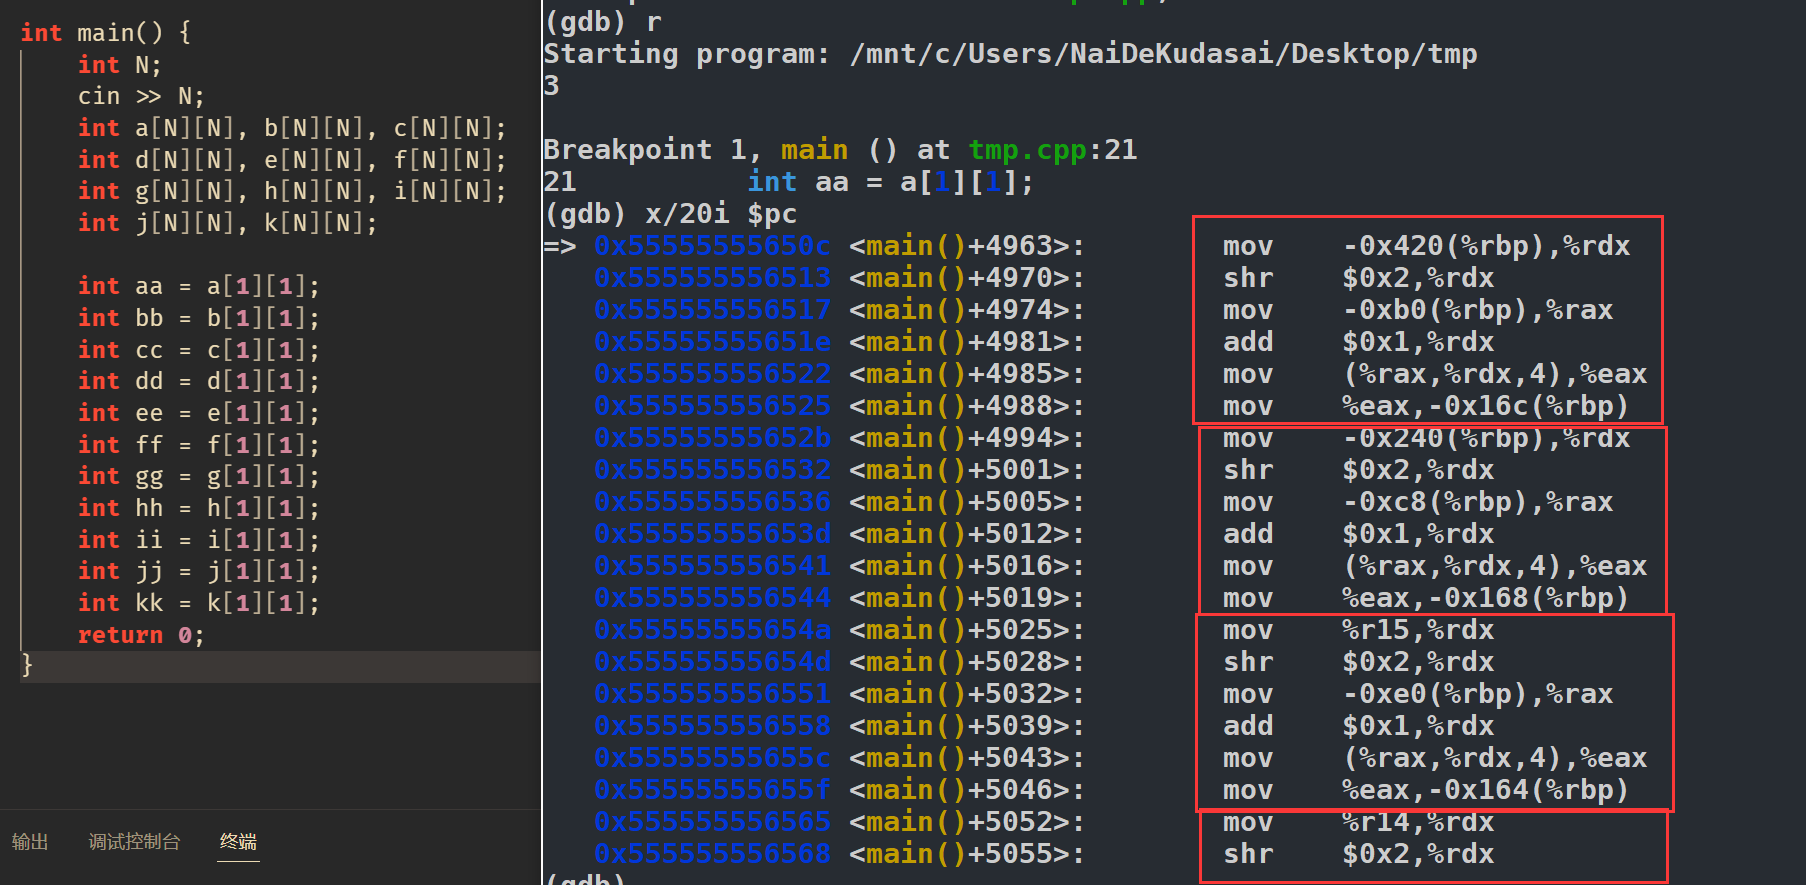Click the 'return 0;' statement
This screenshot has height=885, width=1806.
click(x=141, y=635)
